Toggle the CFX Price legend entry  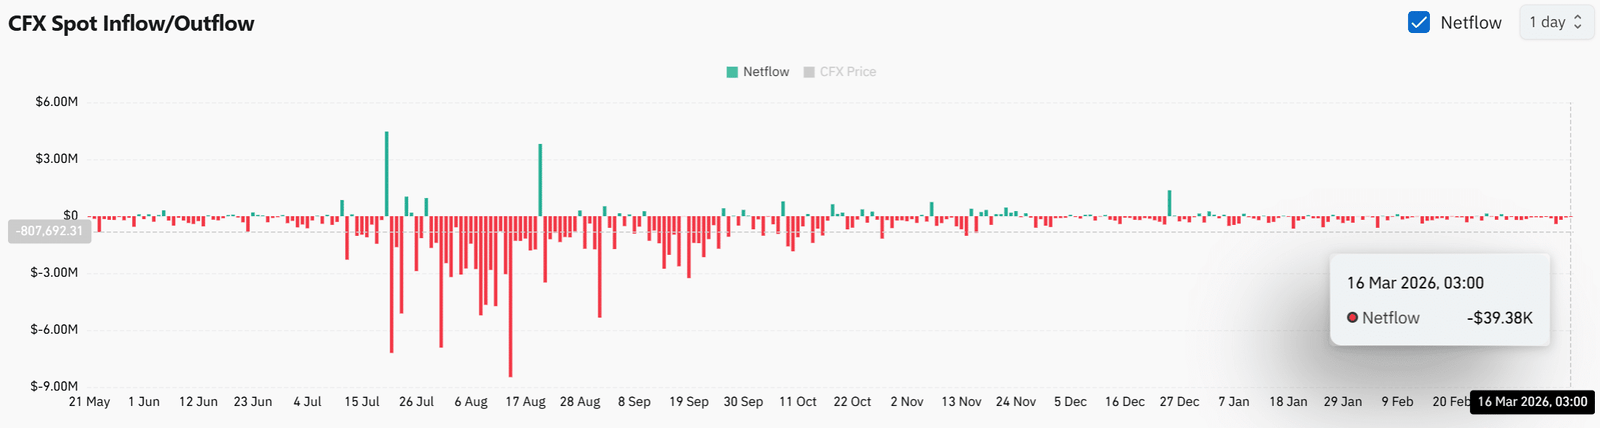839,72
